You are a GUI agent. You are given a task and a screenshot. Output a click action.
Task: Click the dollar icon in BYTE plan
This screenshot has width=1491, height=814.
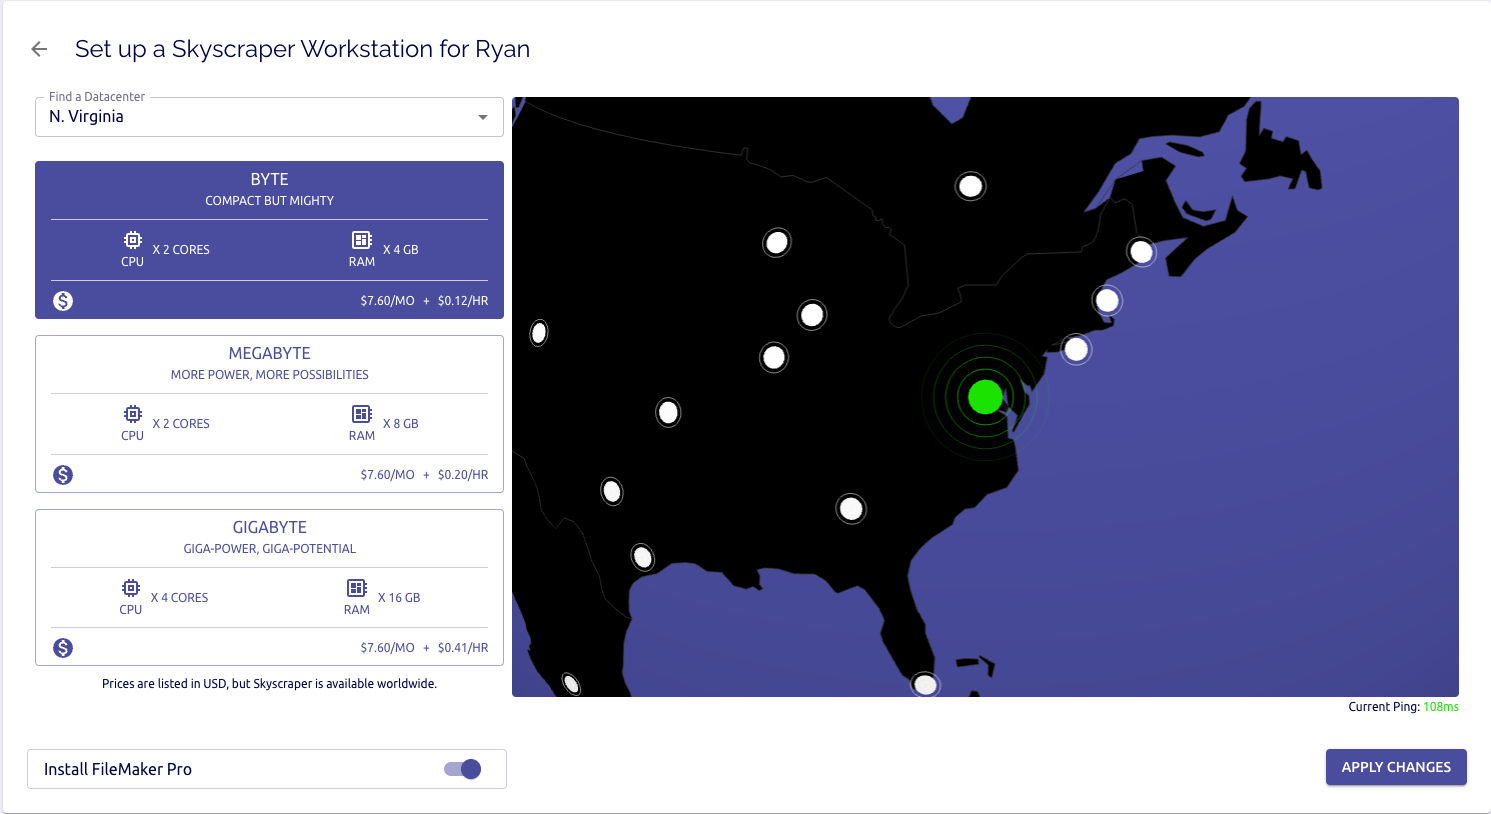click(63, 301)
